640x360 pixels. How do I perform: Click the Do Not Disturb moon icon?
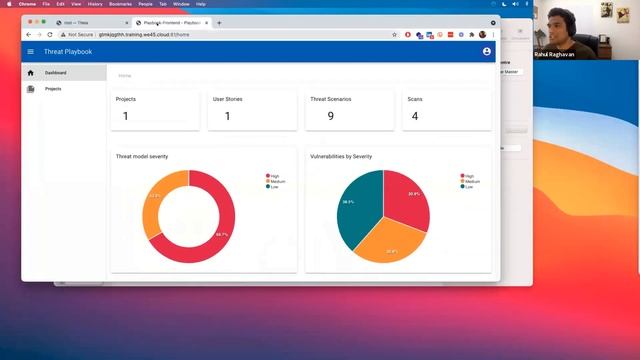504,4
